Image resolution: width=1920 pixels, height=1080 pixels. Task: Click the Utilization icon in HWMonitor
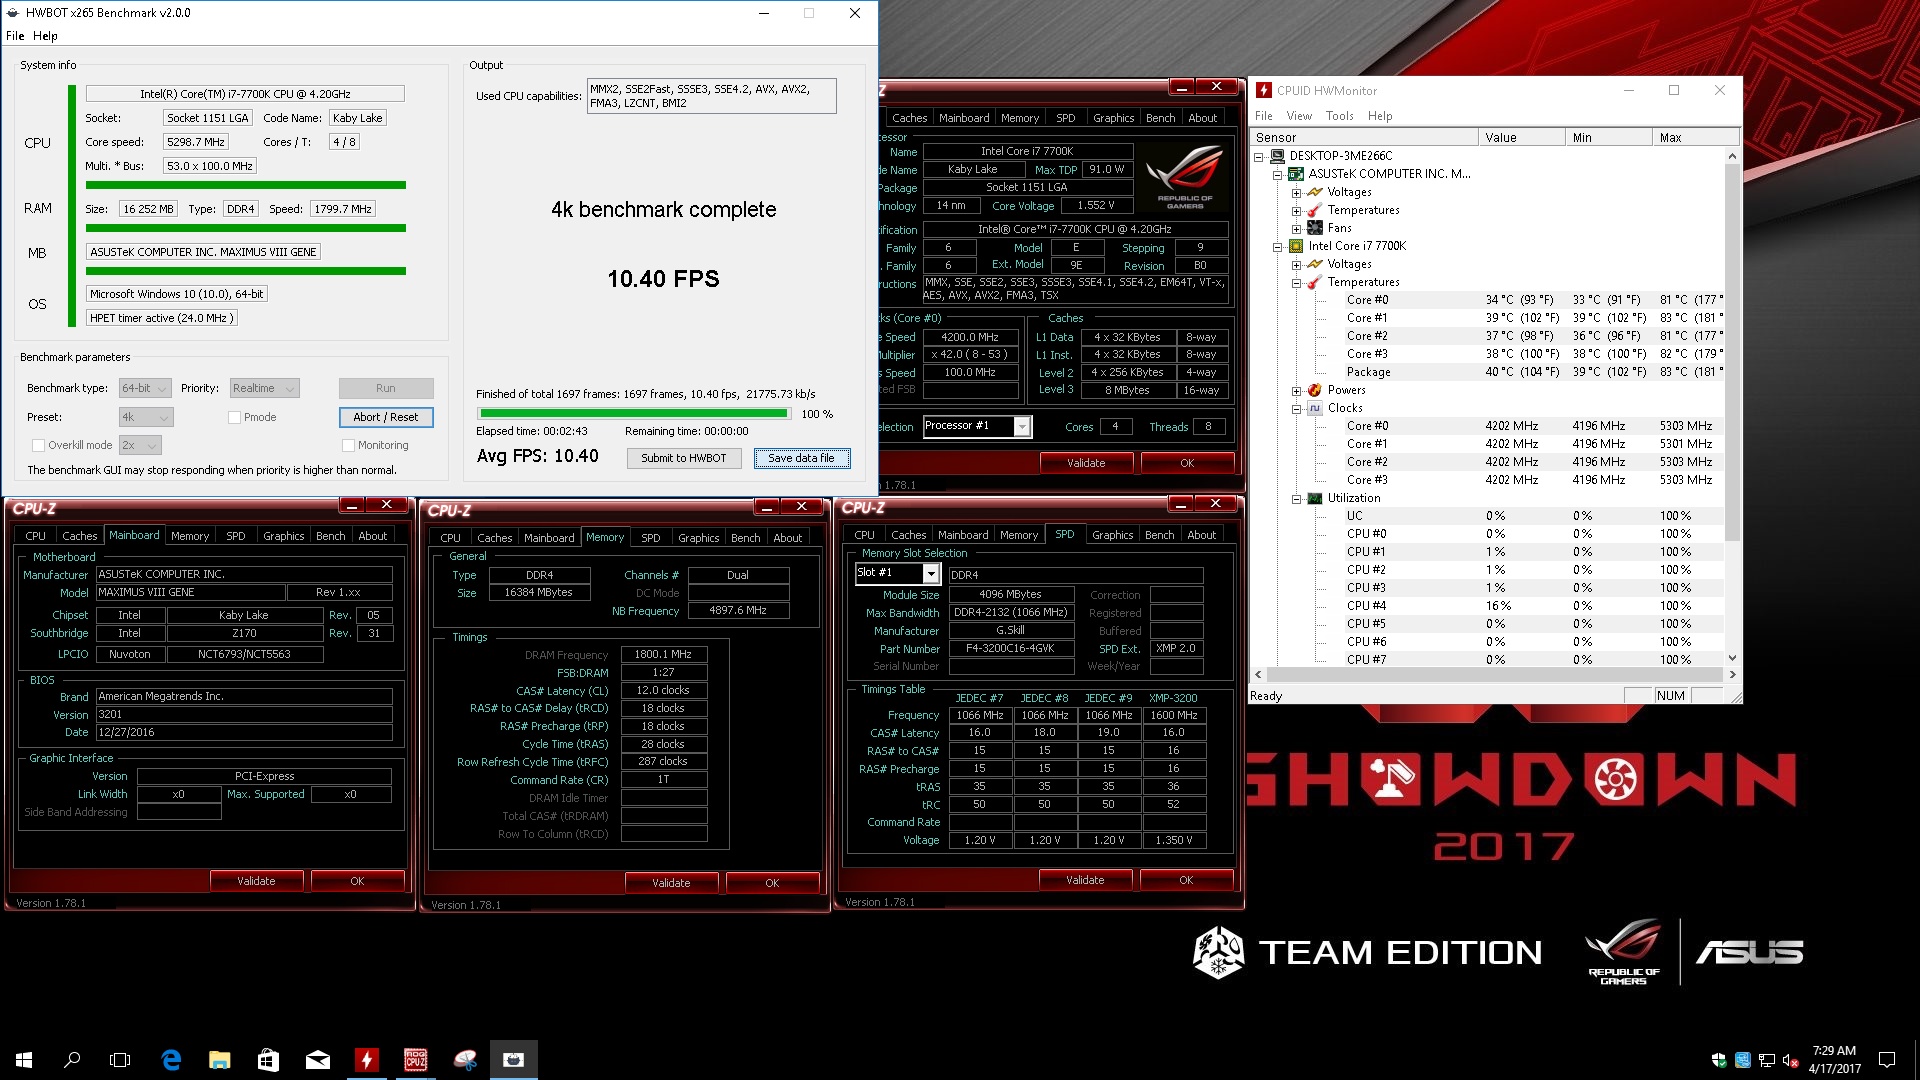point(1315,498)
